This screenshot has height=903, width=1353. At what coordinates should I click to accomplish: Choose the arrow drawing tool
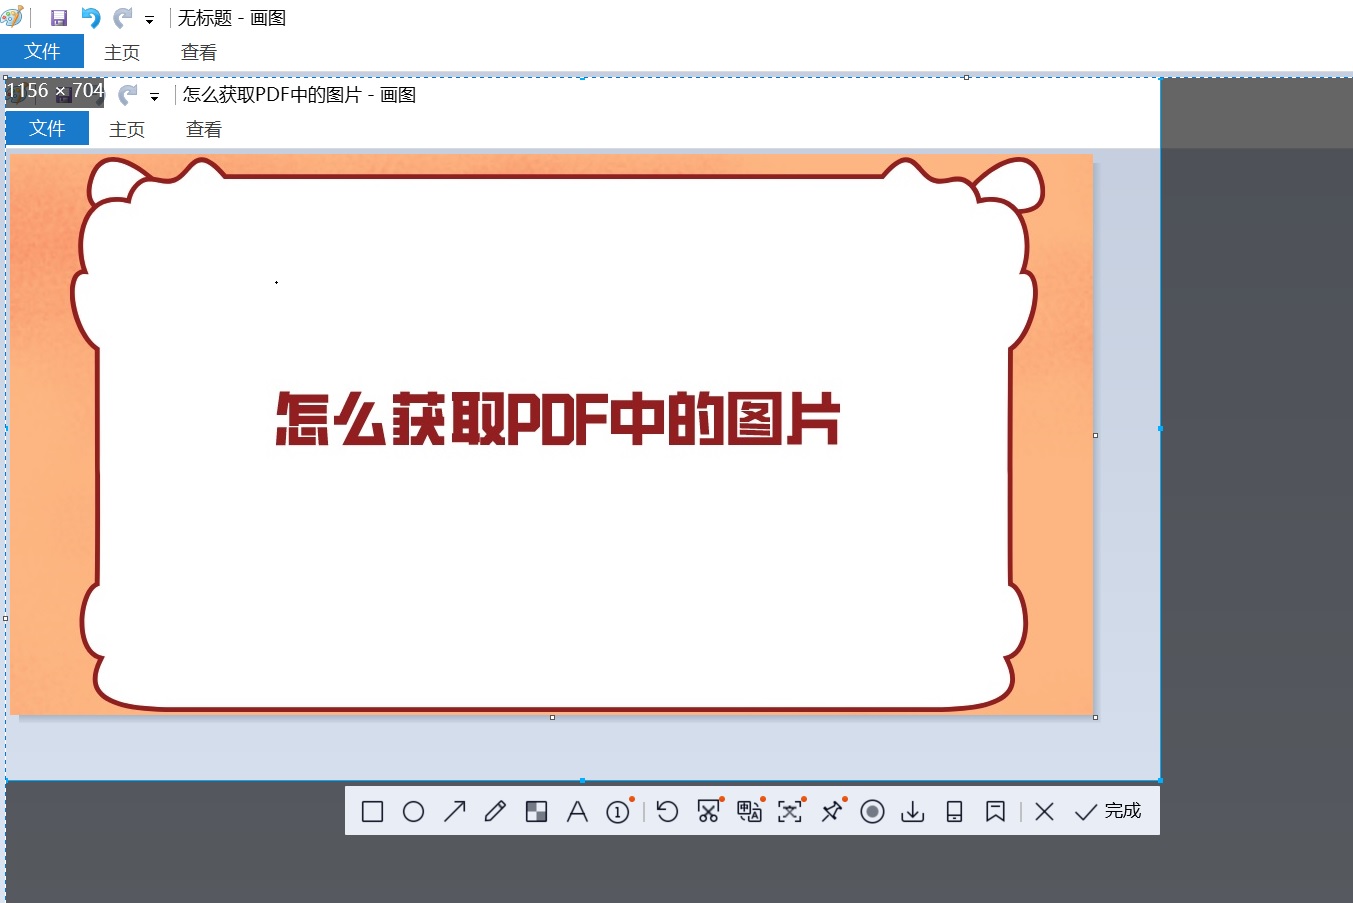pyautogui.click(x=454, y=811)
